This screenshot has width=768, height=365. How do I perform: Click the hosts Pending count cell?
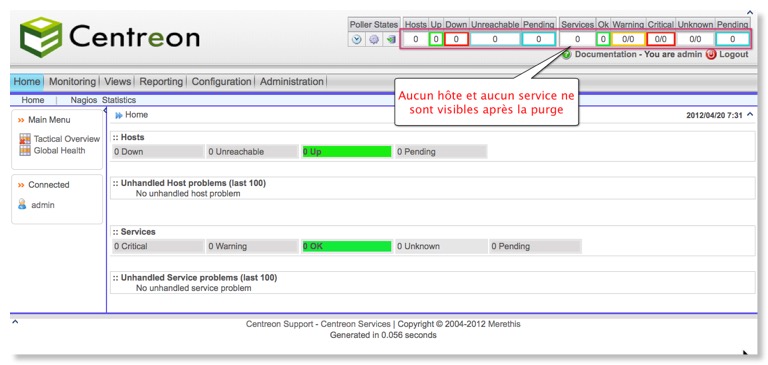(538, 39)
